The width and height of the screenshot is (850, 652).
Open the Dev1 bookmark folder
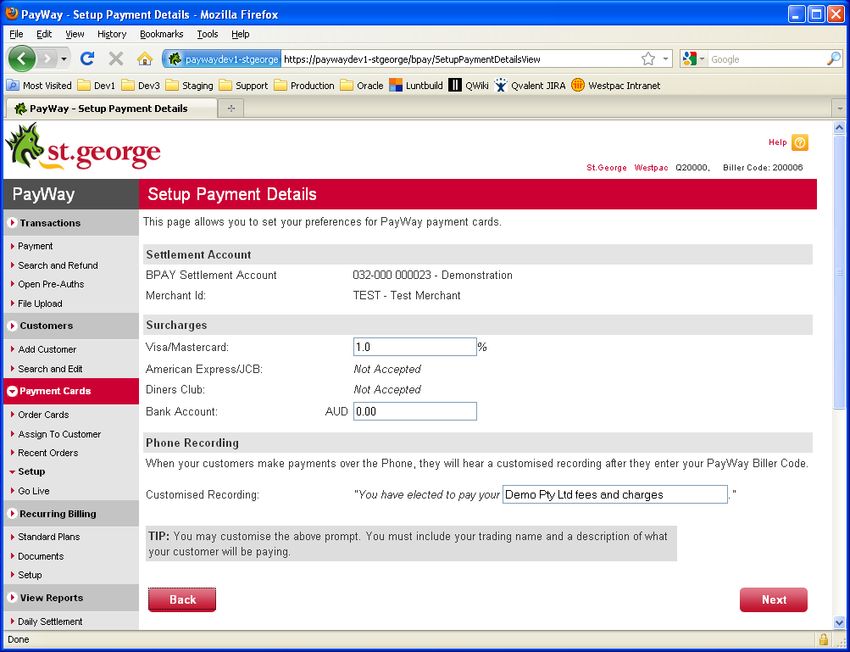(x=96, y=86)
